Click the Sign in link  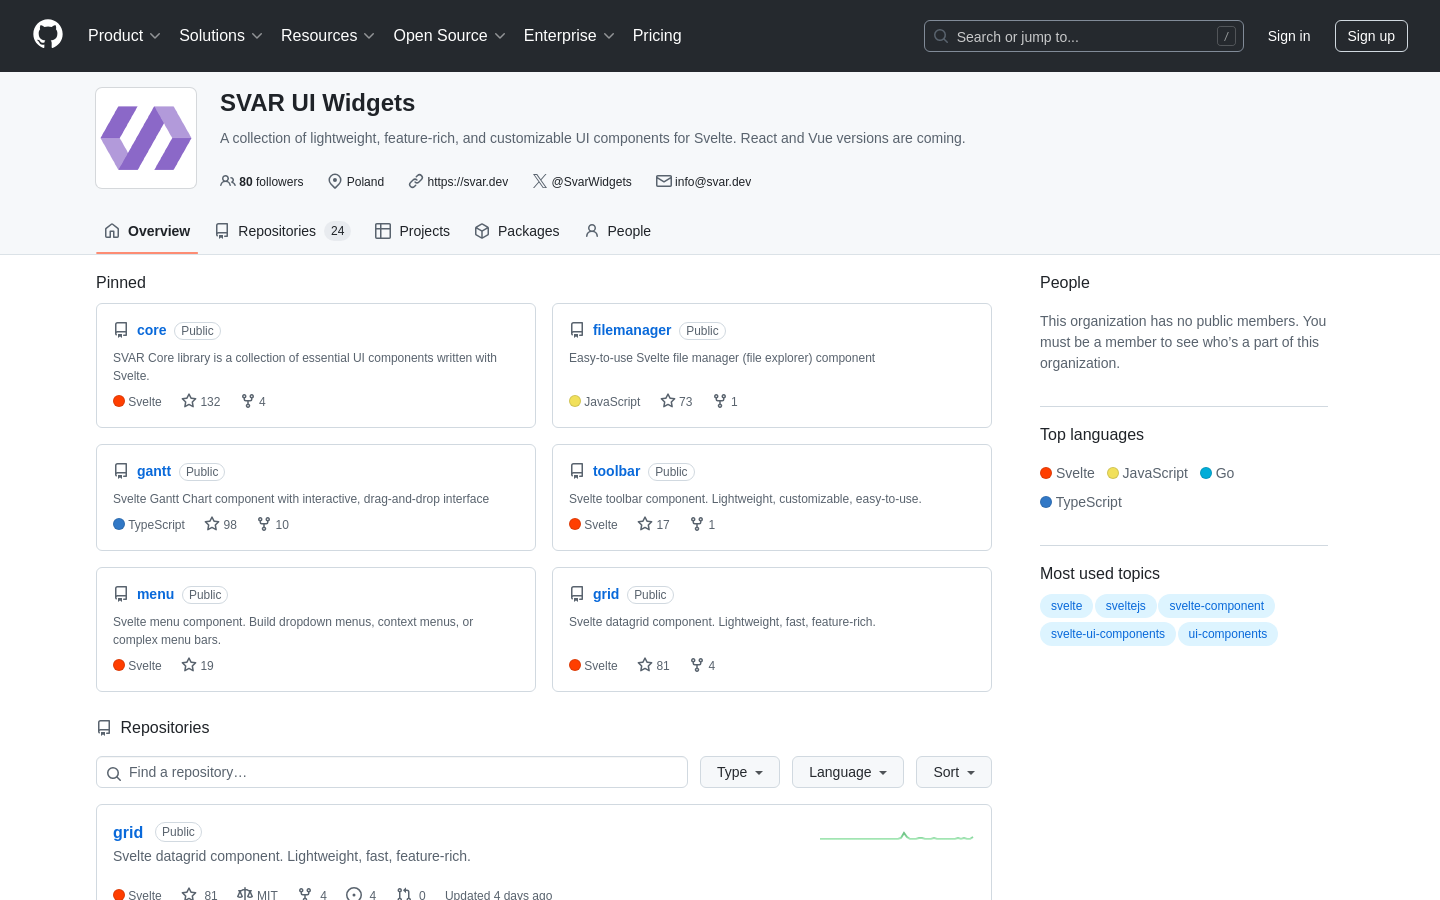pyautogui.click(x=1289, y=36)
